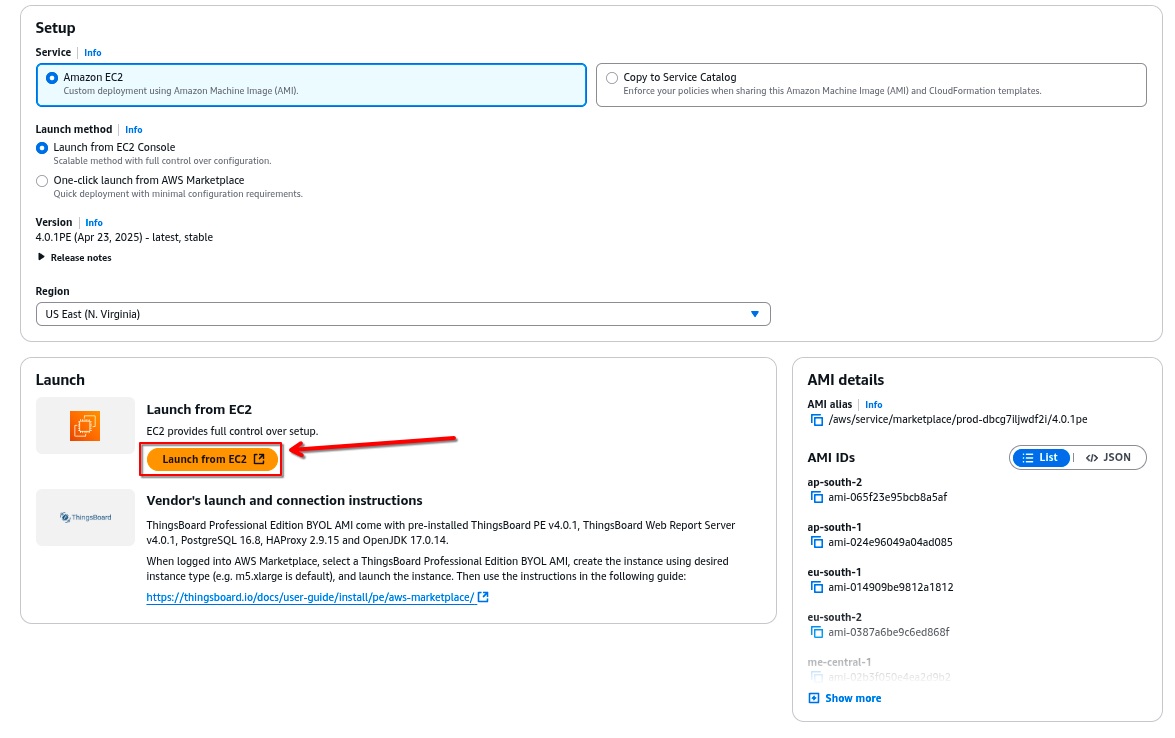Copy the eu-south-1 AMI ID
This screenshot has height=738, width=1175.
pyautogui.click(x=816, y=587)
